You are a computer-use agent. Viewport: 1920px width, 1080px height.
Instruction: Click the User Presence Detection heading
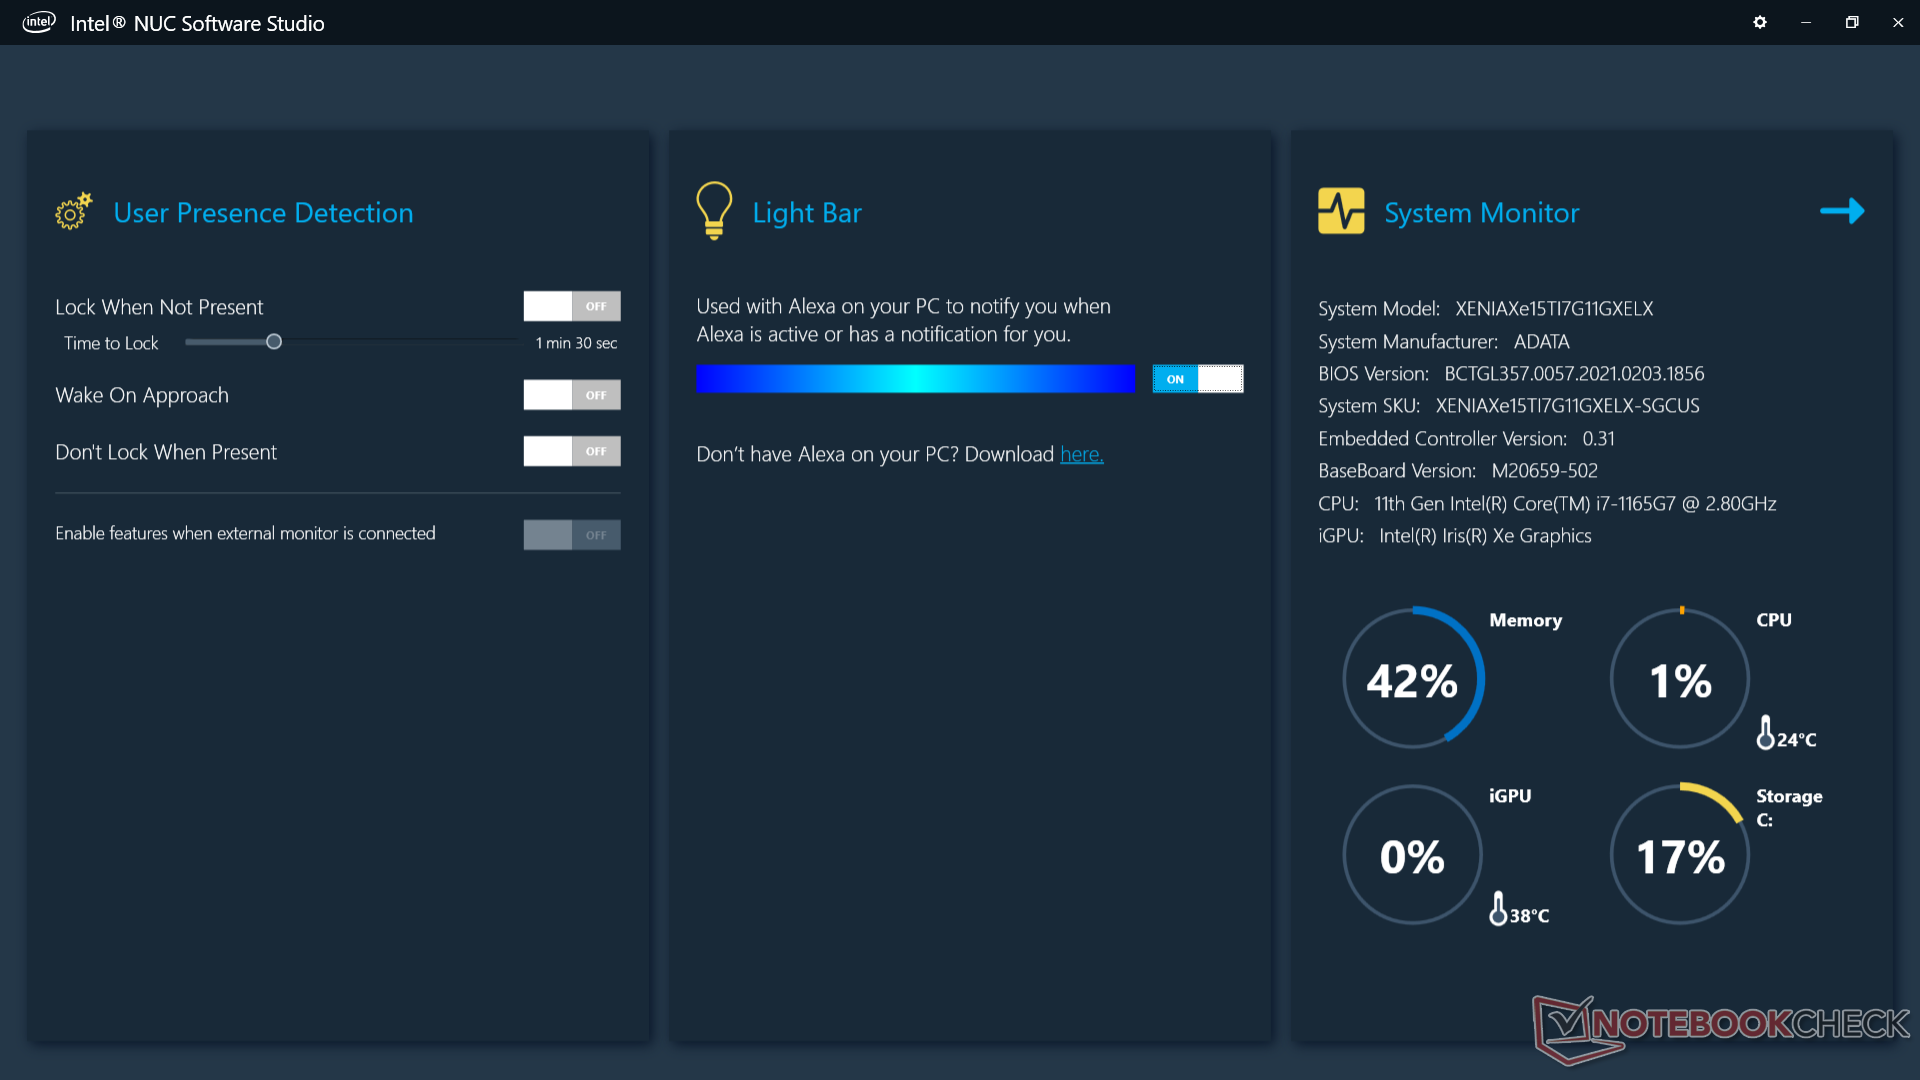pyautogui.click(x=263, y=213)
